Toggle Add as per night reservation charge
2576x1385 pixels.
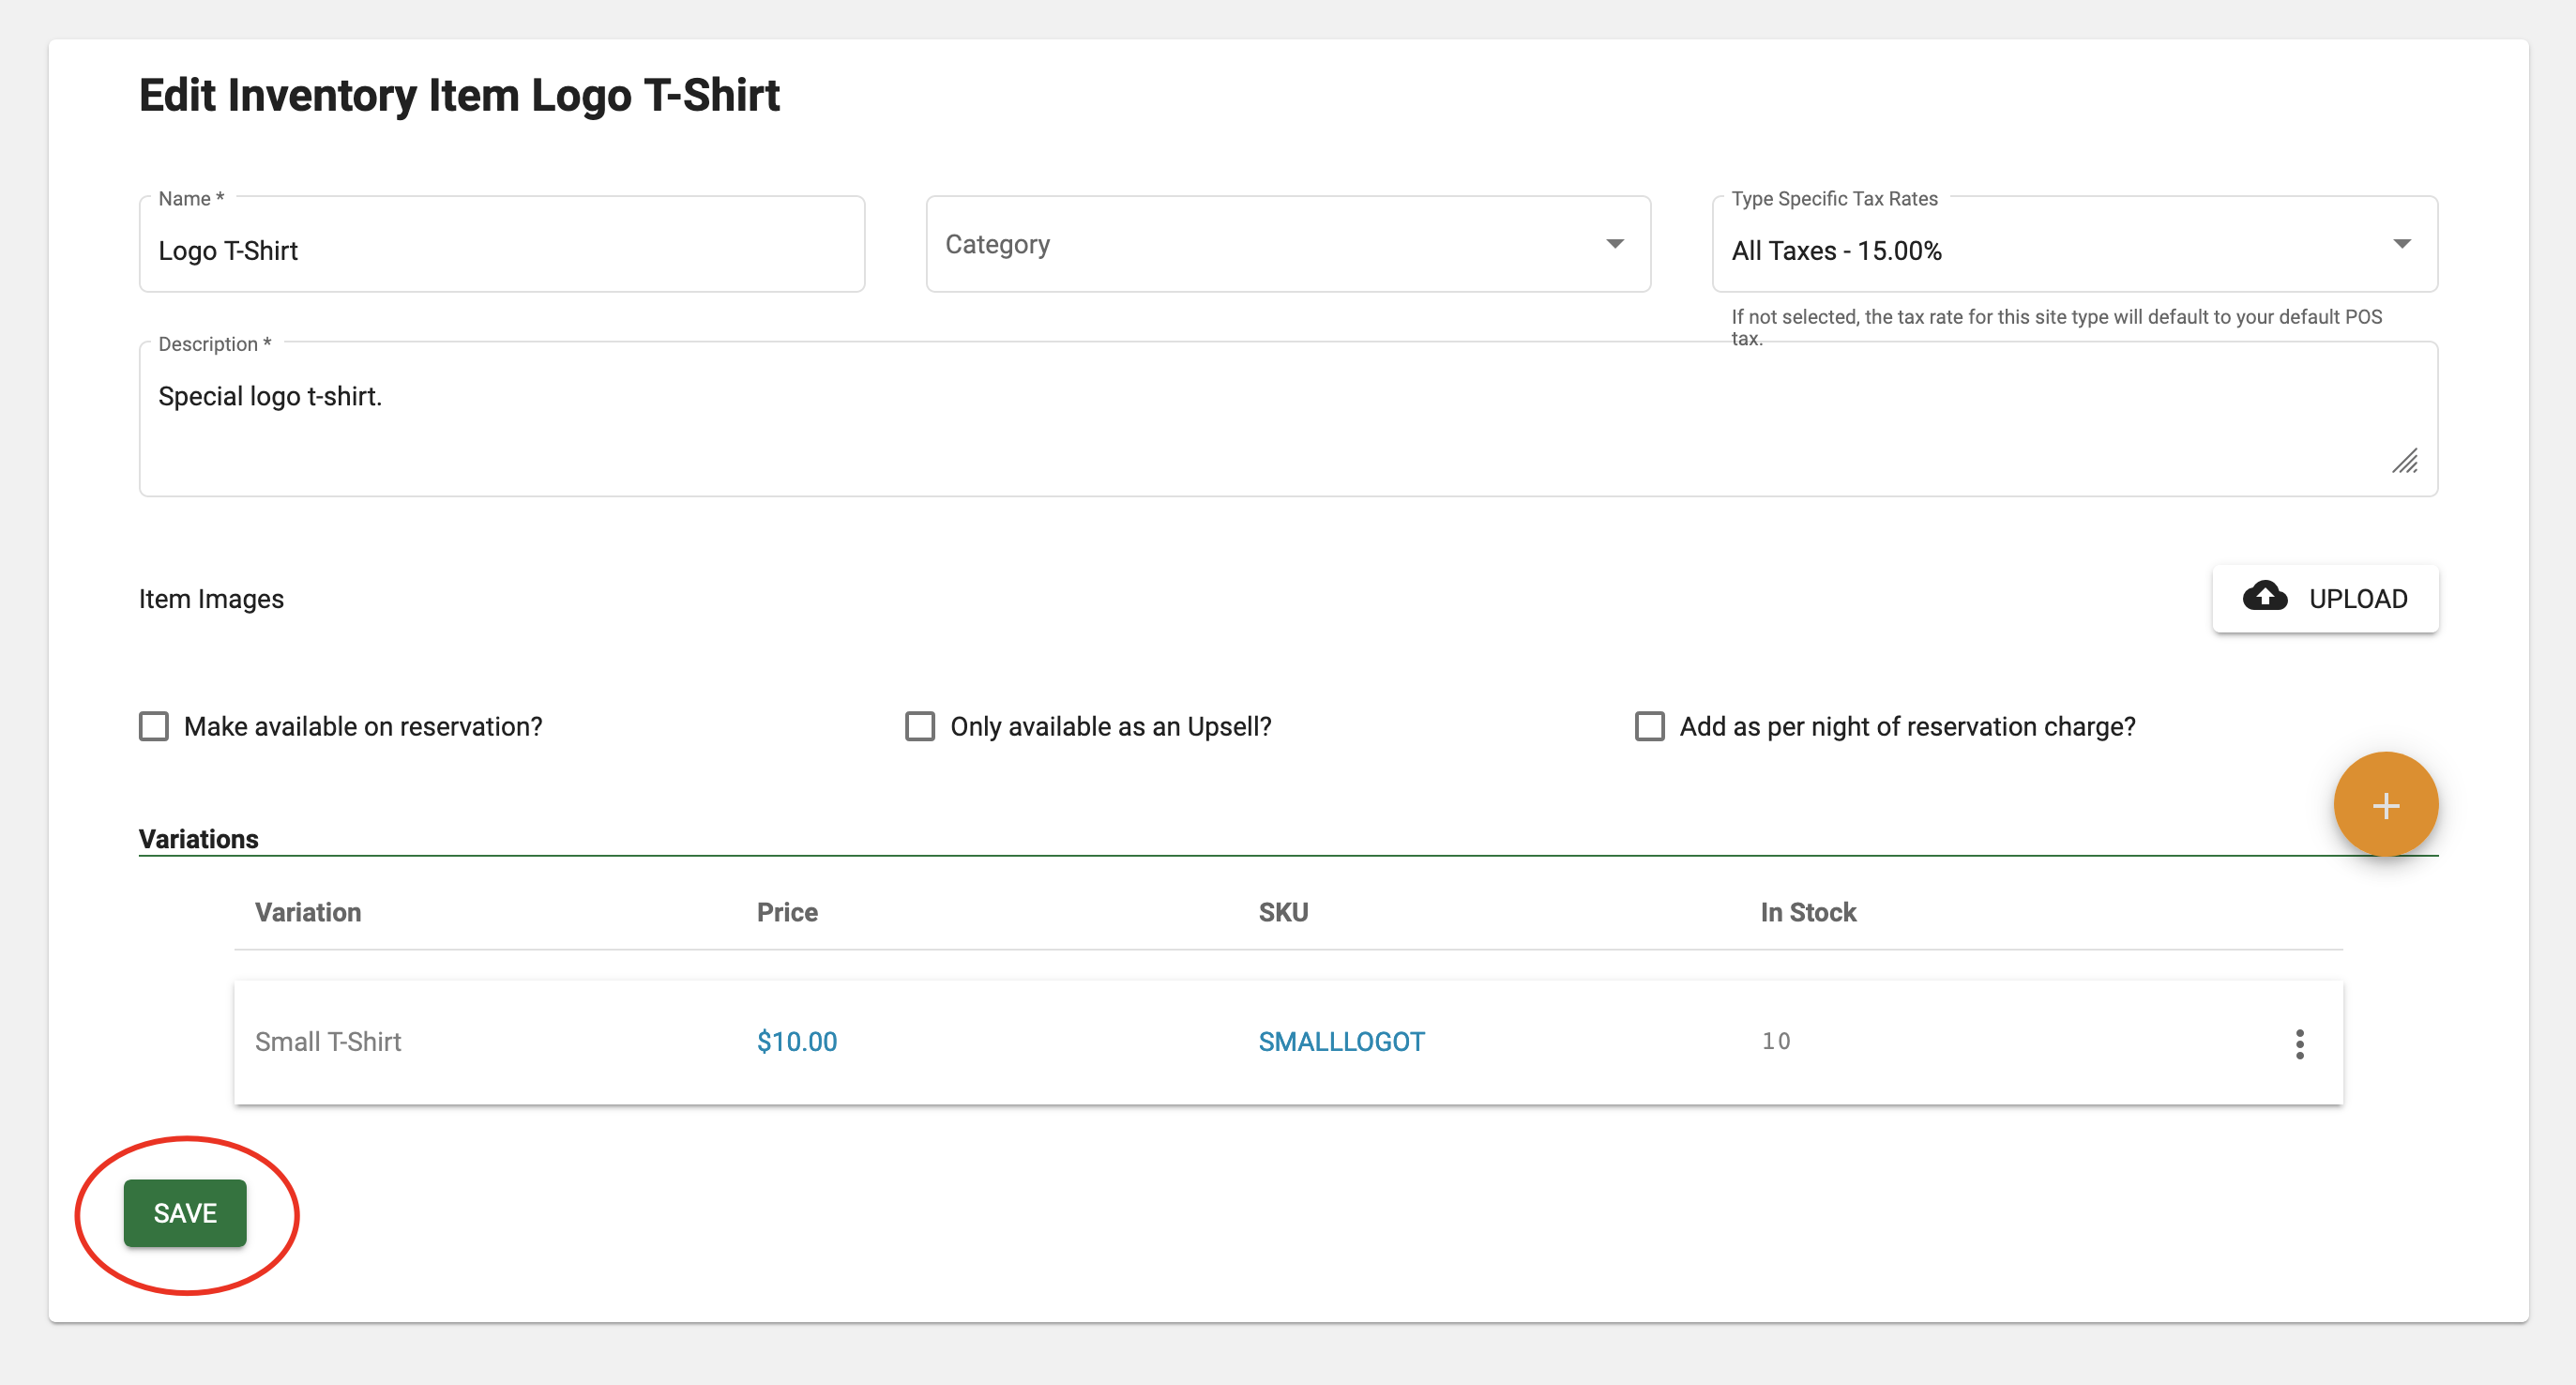pyautogui.click(x=1649, y=726)
